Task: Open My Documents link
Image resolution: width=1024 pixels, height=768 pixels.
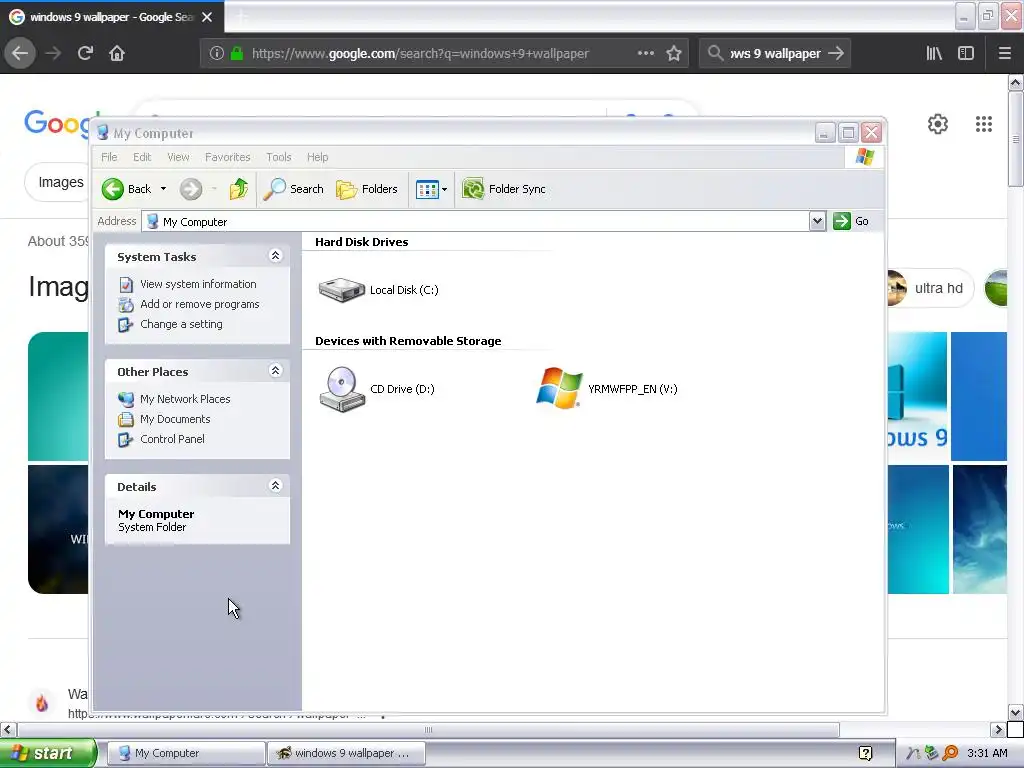Action: point(175,419)
